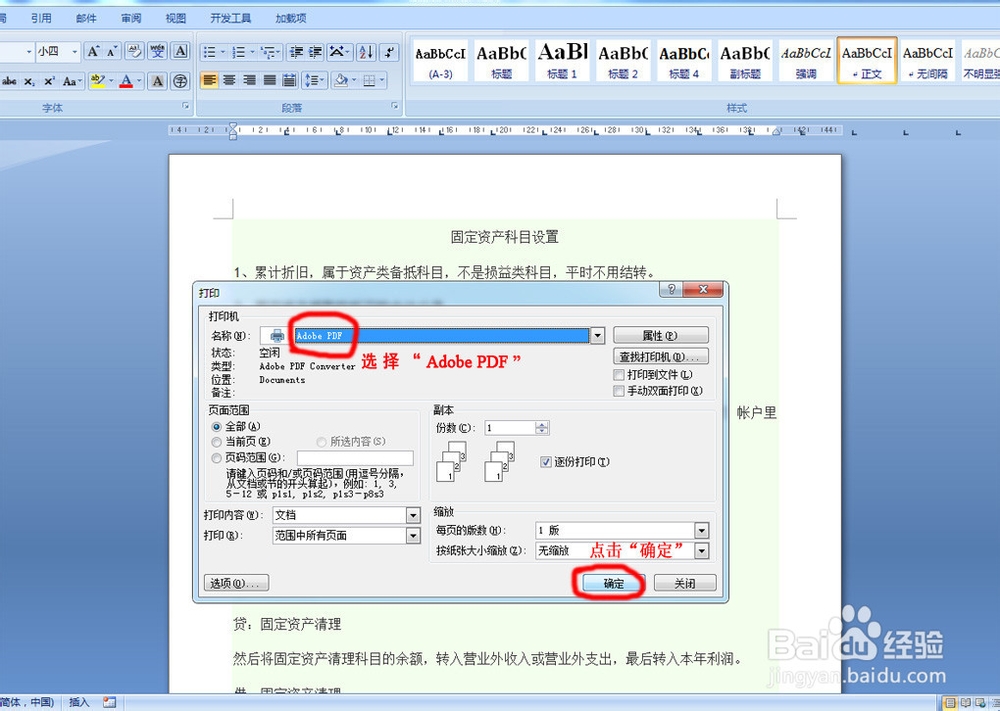Open the highlight color dropdown arrow
This screenshot has height=711, width=1000.
pyautogui.click(x=111, y=81)
